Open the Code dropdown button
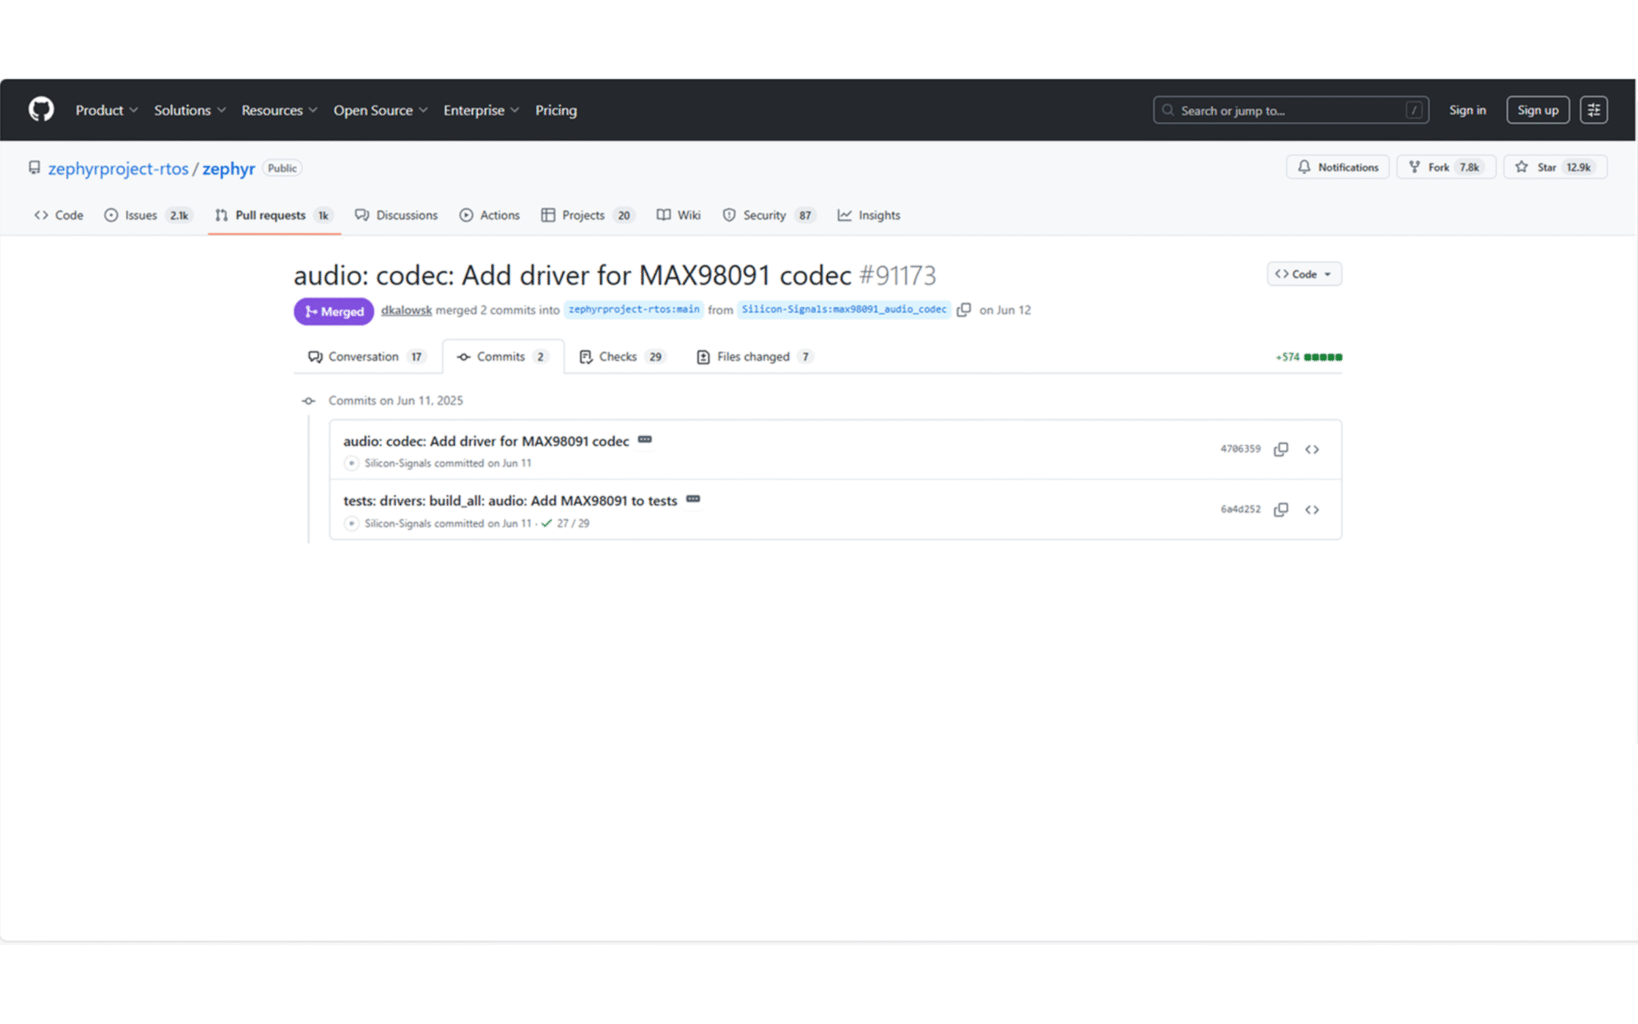1638x1024 pixels. (1304, 274)
